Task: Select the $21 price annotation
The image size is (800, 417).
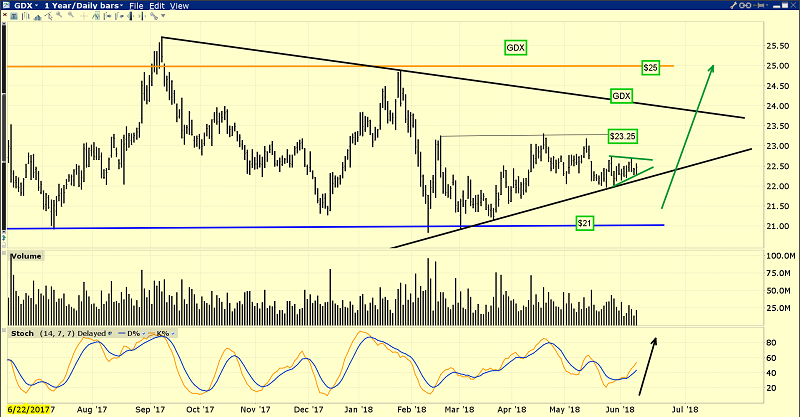Action: pyautogui.click(x=585, y=223)
